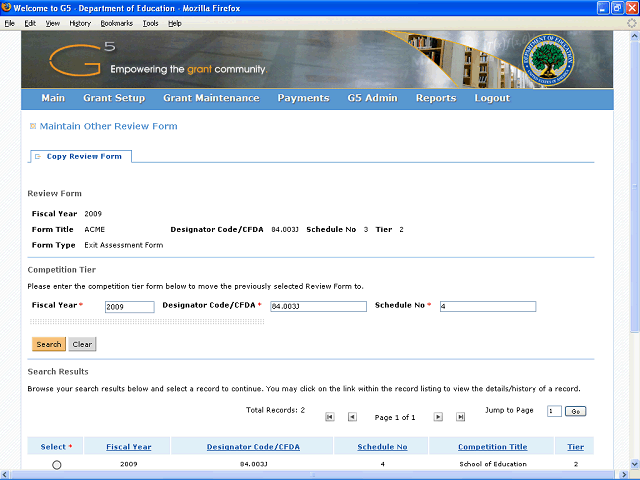Select the 2009 School of Education record
Image resolution: width=640 pixels, height=480 pixels.
point(56,465)
